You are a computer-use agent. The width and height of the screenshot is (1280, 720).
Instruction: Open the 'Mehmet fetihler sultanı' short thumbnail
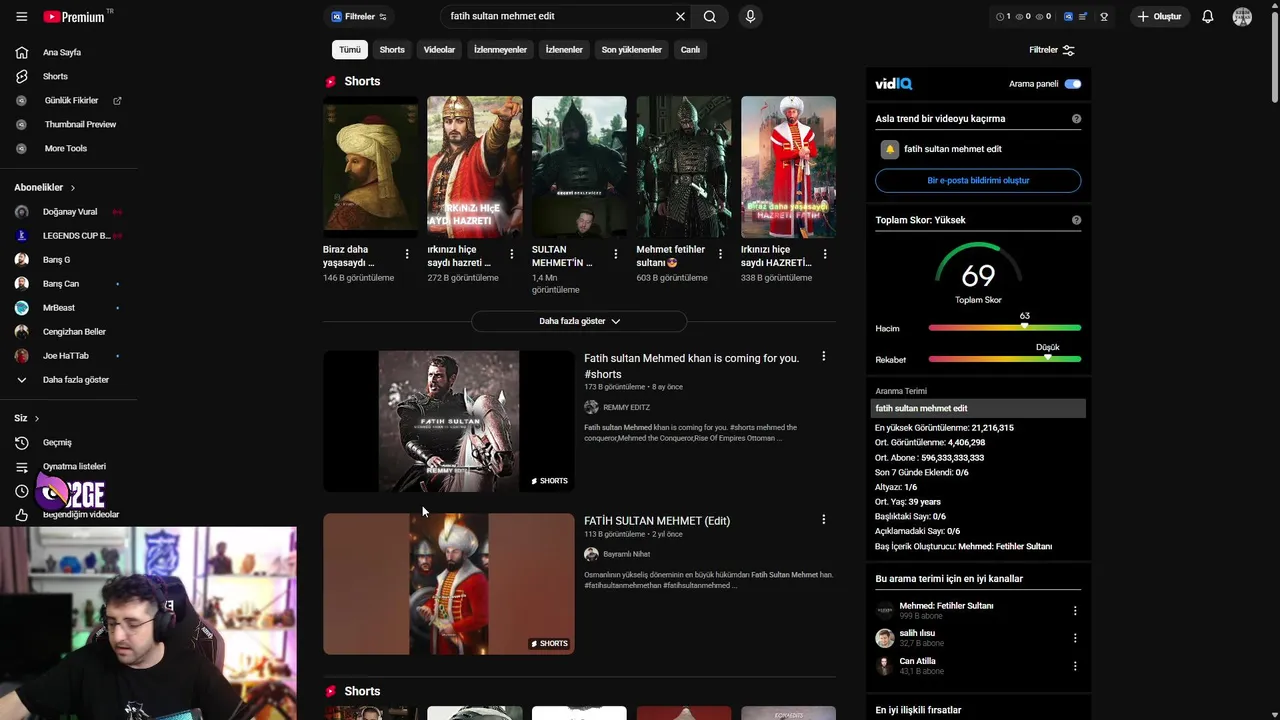tap(684, 167)
